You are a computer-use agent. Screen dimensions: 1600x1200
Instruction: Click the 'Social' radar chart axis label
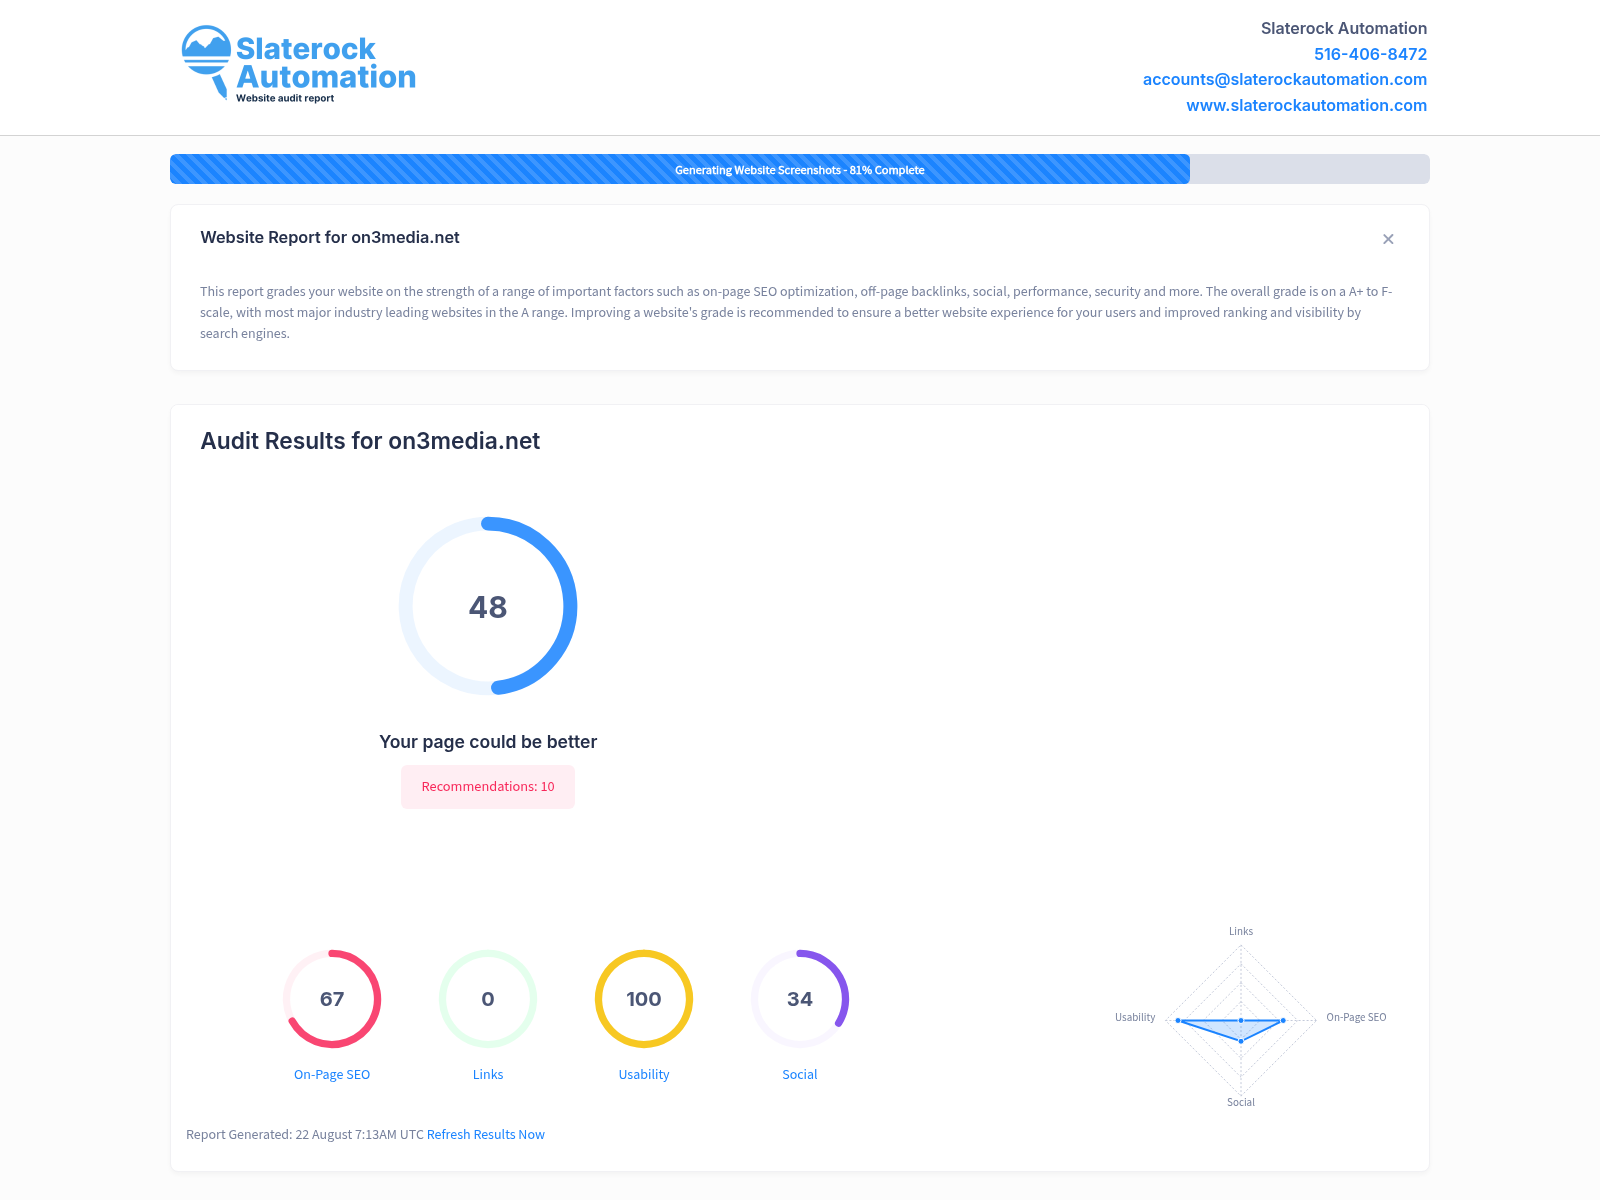(x=1241, y=1102)
